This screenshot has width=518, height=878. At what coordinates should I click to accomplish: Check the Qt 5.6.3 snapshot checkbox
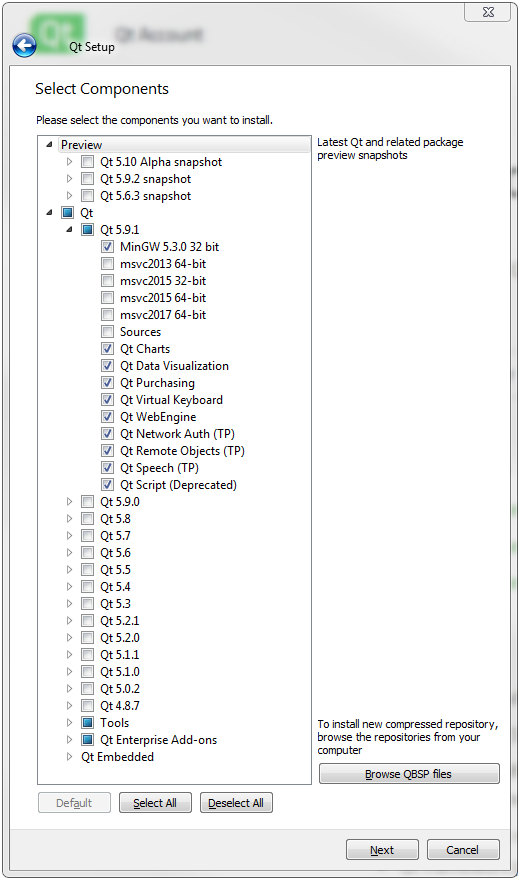pos(87,196)
